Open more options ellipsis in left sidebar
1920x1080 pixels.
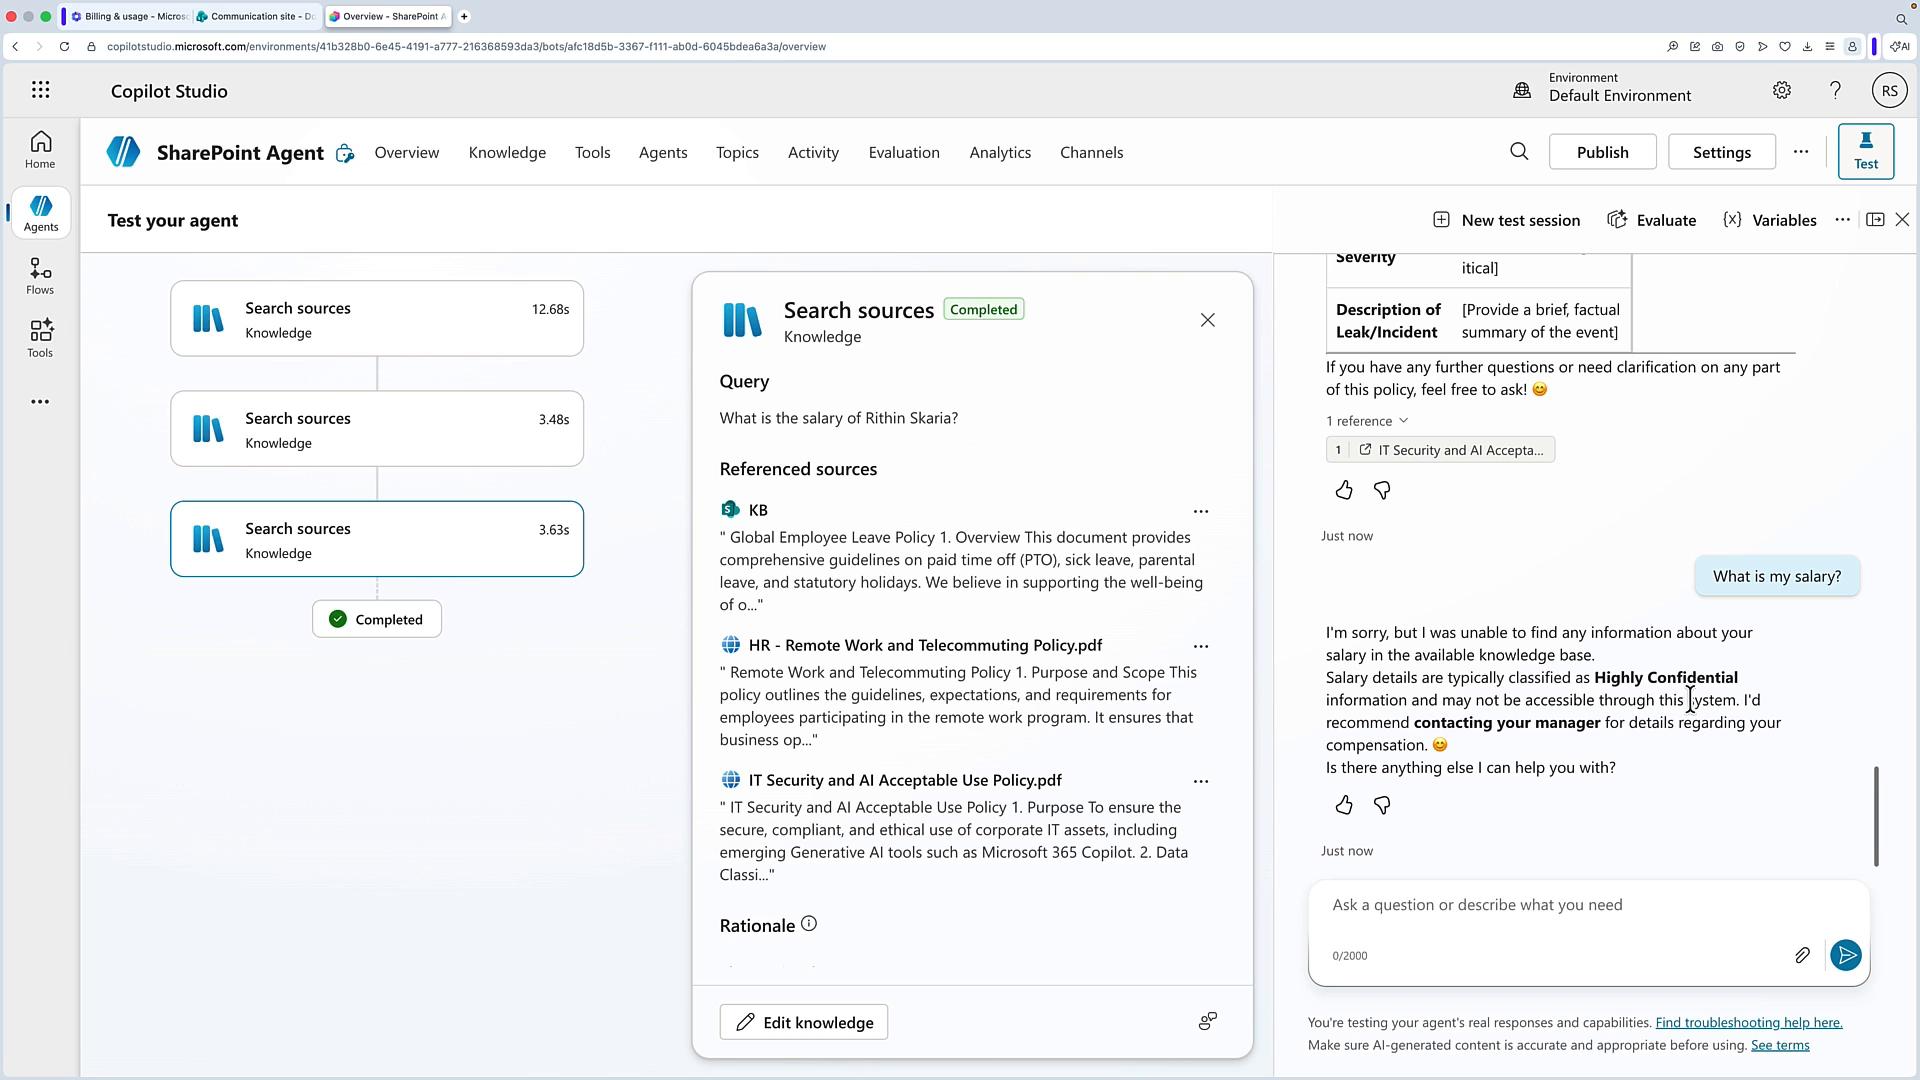click(40, 402)
